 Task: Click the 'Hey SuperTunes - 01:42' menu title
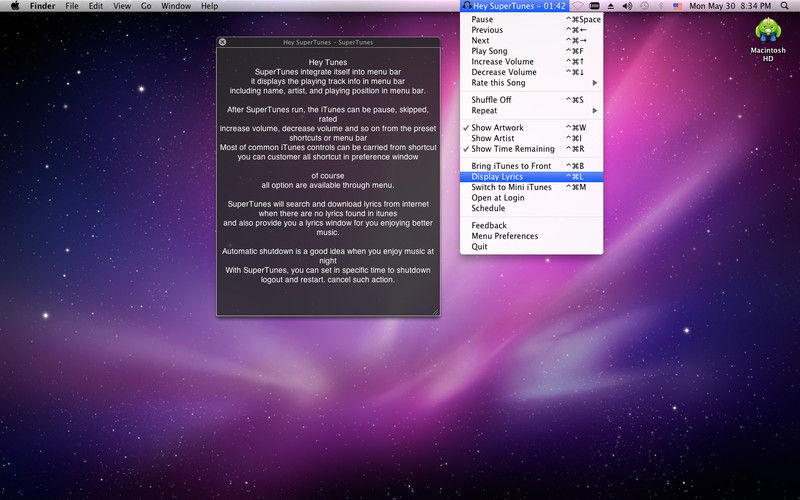(x=519, y=6)
